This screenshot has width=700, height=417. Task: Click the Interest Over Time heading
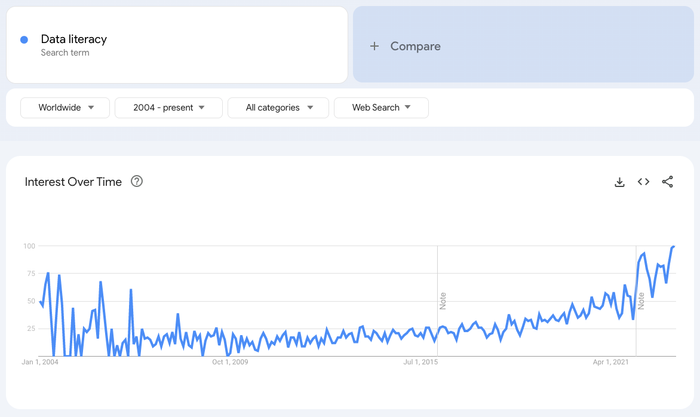[73, 182]
